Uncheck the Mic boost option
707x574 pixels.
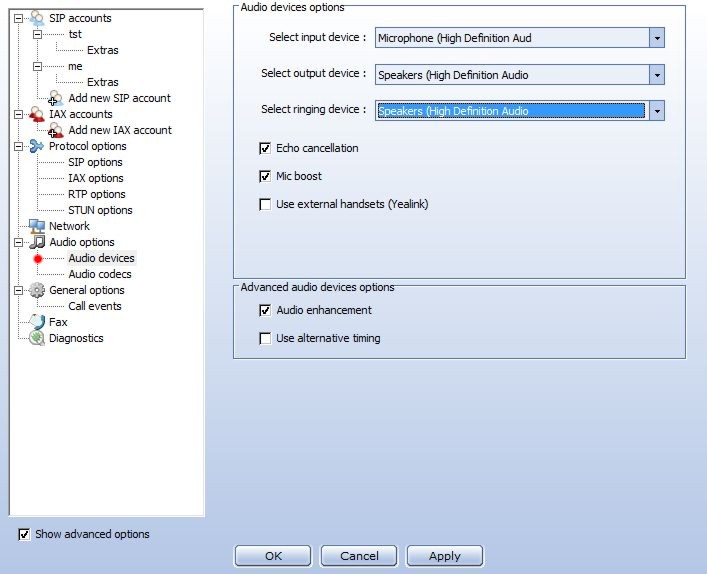(x=265, y=176)
